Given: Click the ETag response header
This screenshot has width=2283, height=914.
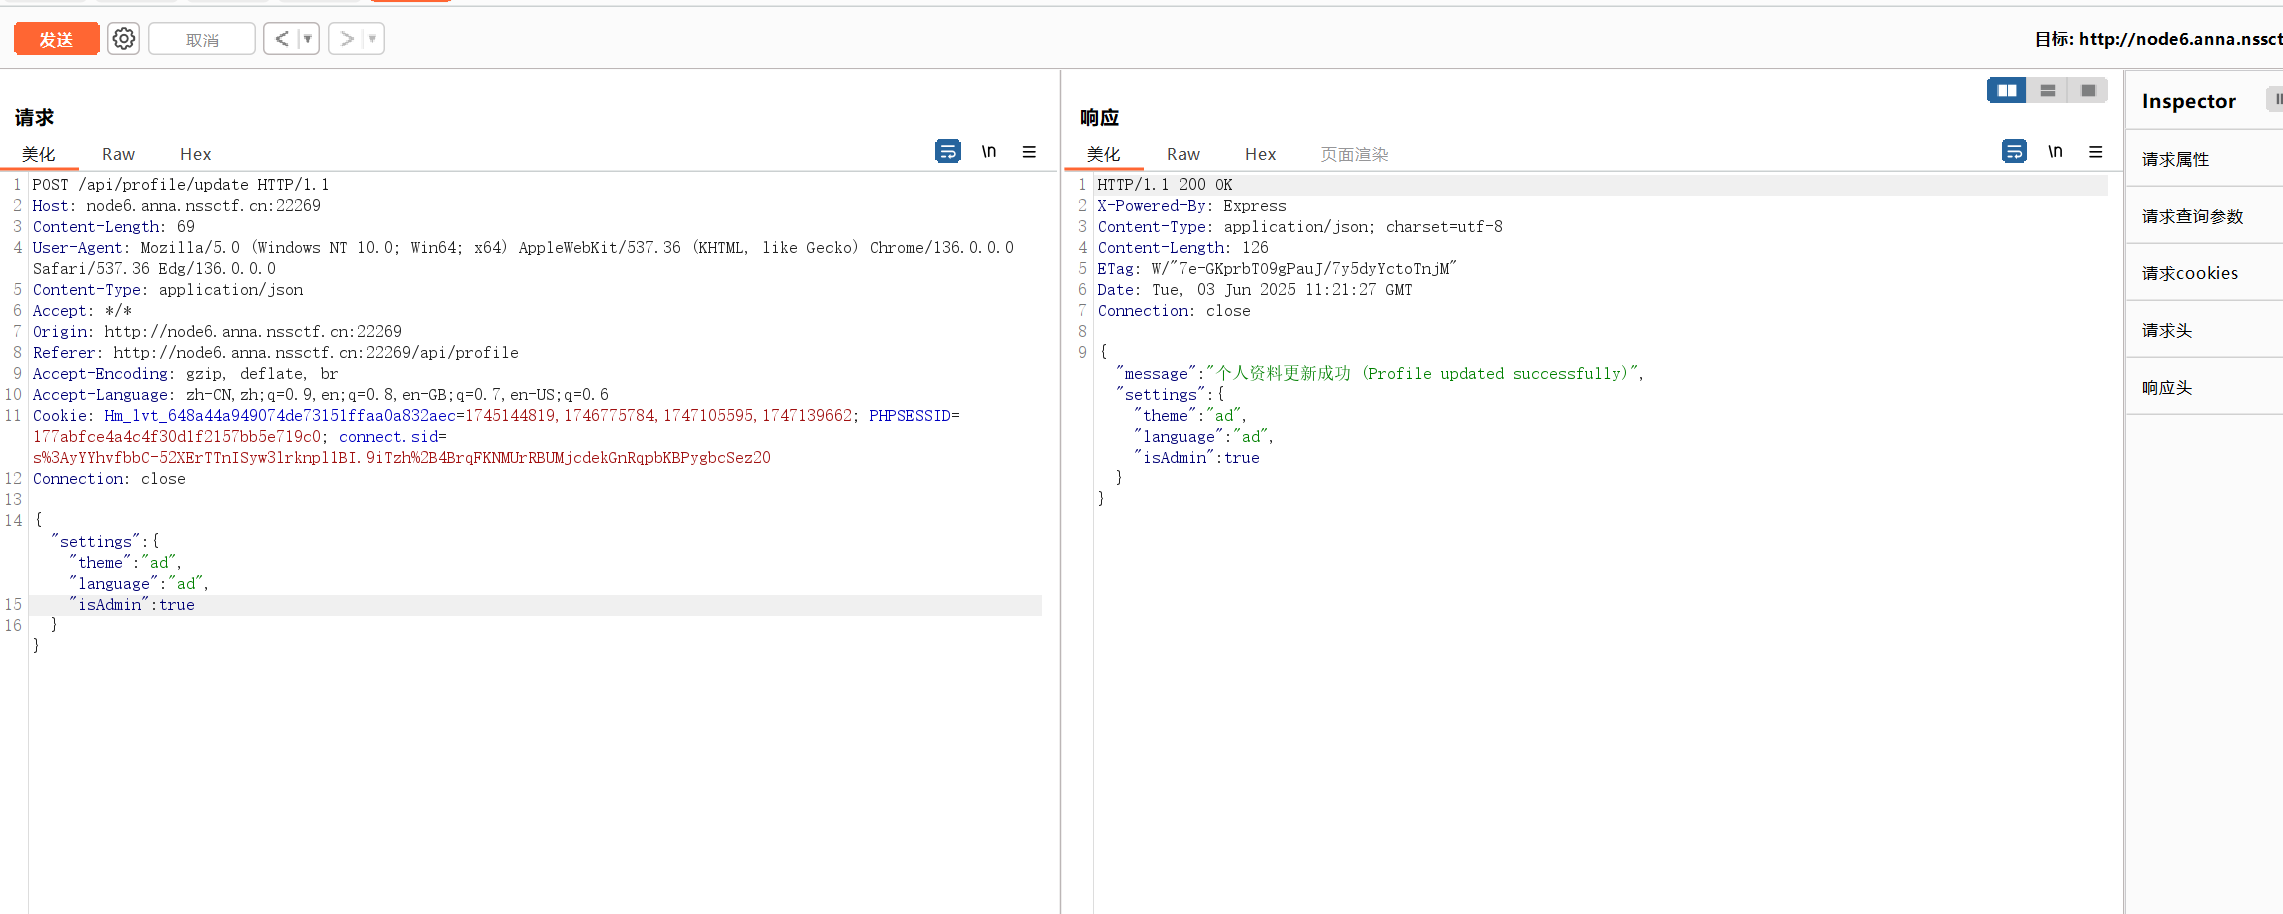Looking at the screenshot, I should pyautogui.click(x=1277, y=269).
